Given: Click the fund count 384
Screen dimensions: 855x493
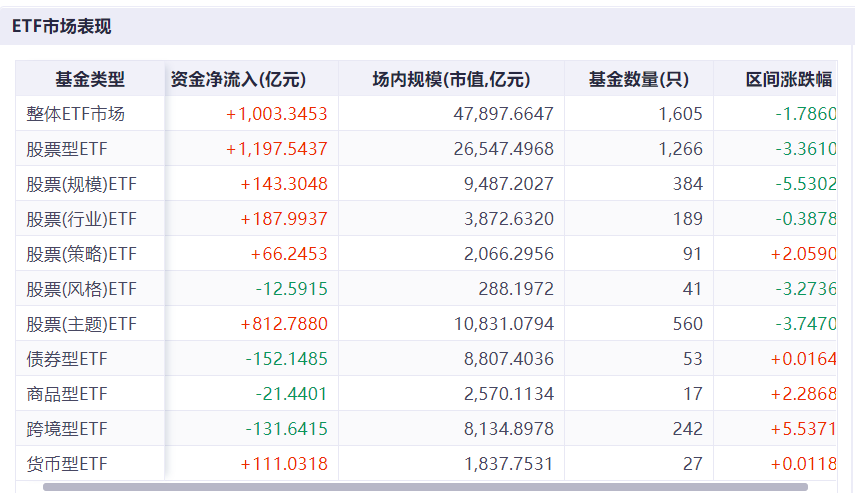Looking at the screenshot, I should [688, 184].
